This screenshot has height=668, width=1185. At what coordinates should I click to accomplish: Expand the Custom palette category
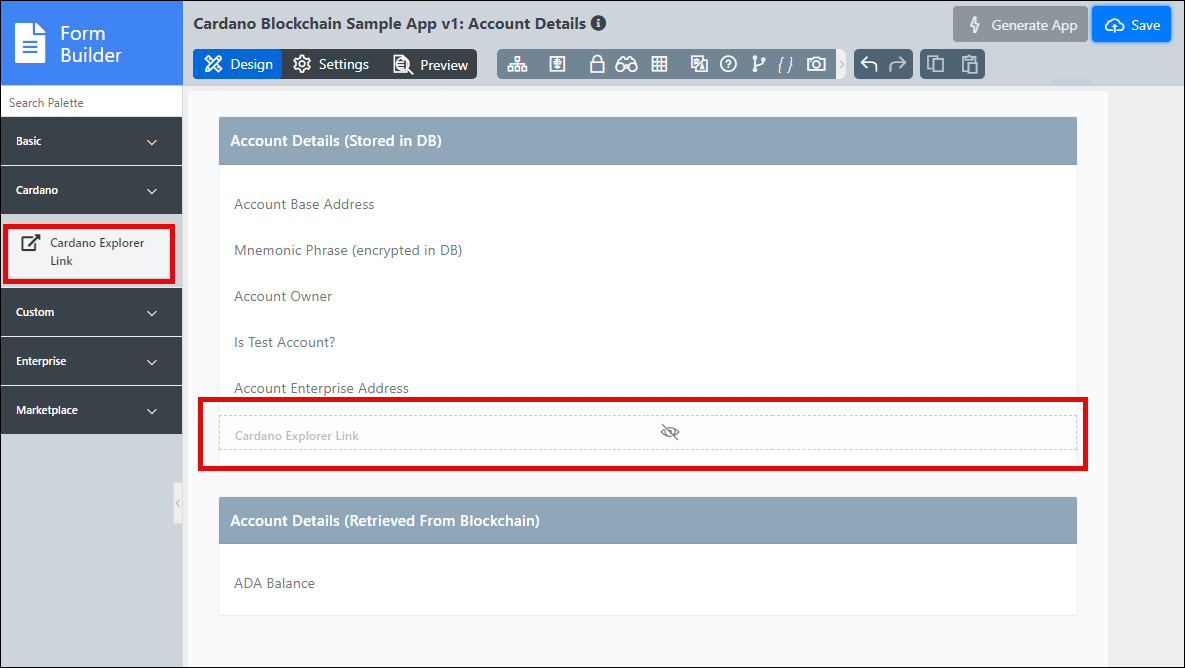point(91,312)
